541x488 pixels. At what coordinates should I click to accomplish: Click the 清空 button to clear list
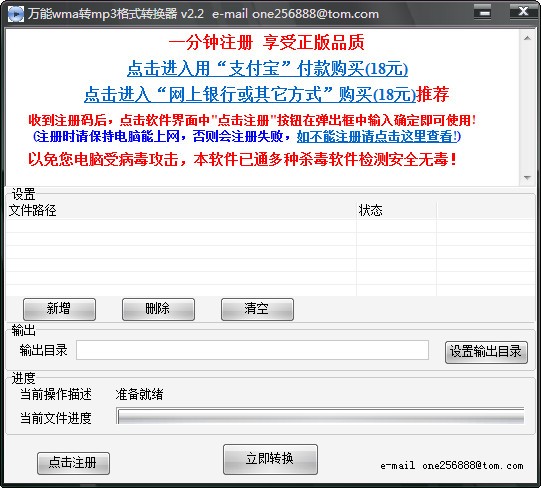pyautogui.click(x=257, y=309)
